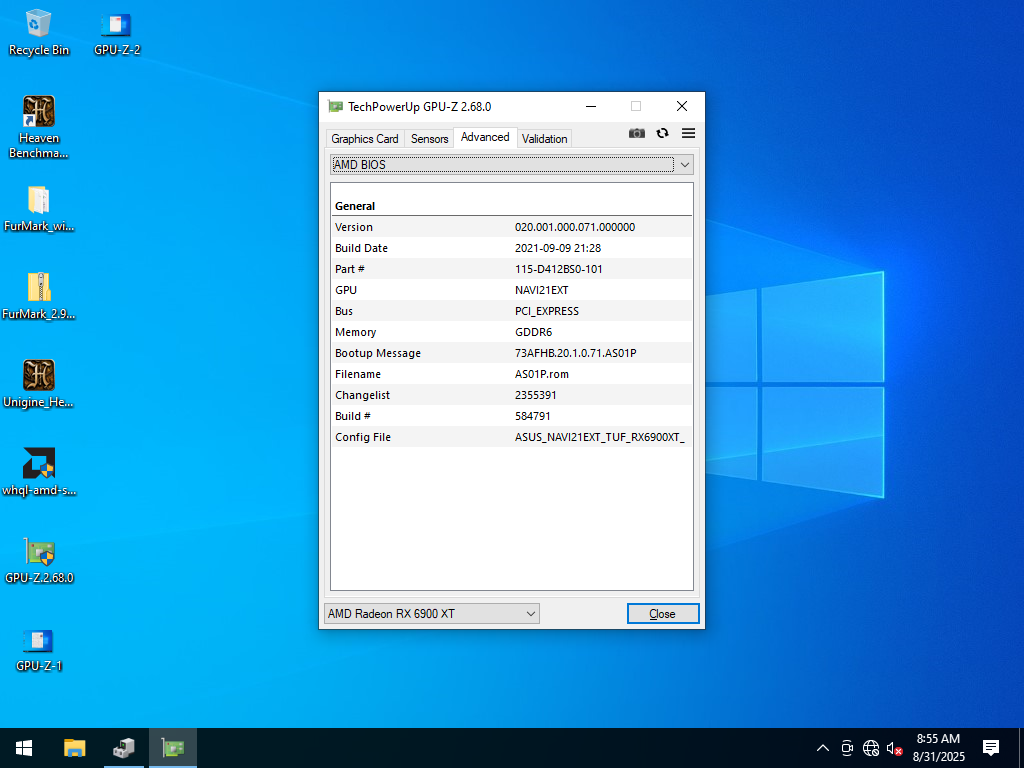Viewport: 1024px width, 768px height.
Task: Click the Bootup Message value 73AFHB.20.1.0.71.AS01P
Action: (575, 353)
